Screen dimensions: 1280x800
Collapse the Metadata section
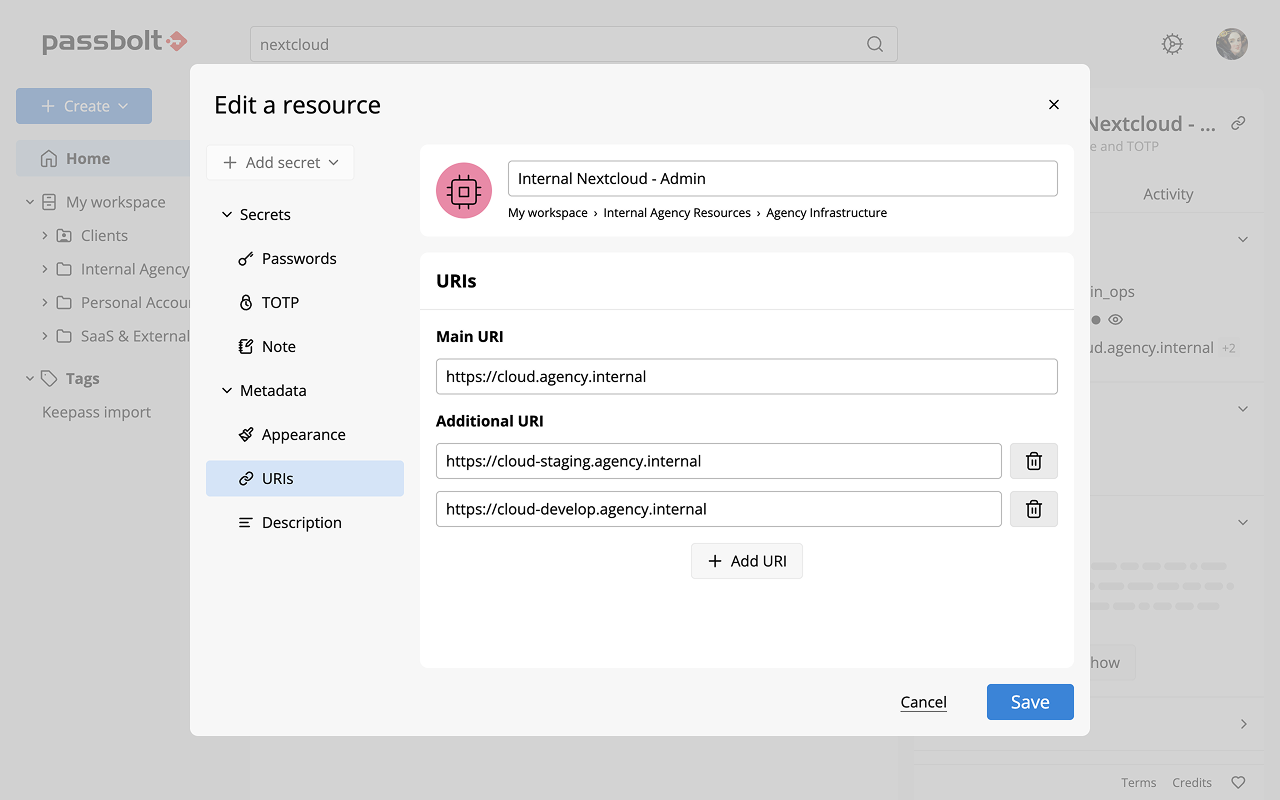click(227, 391)
